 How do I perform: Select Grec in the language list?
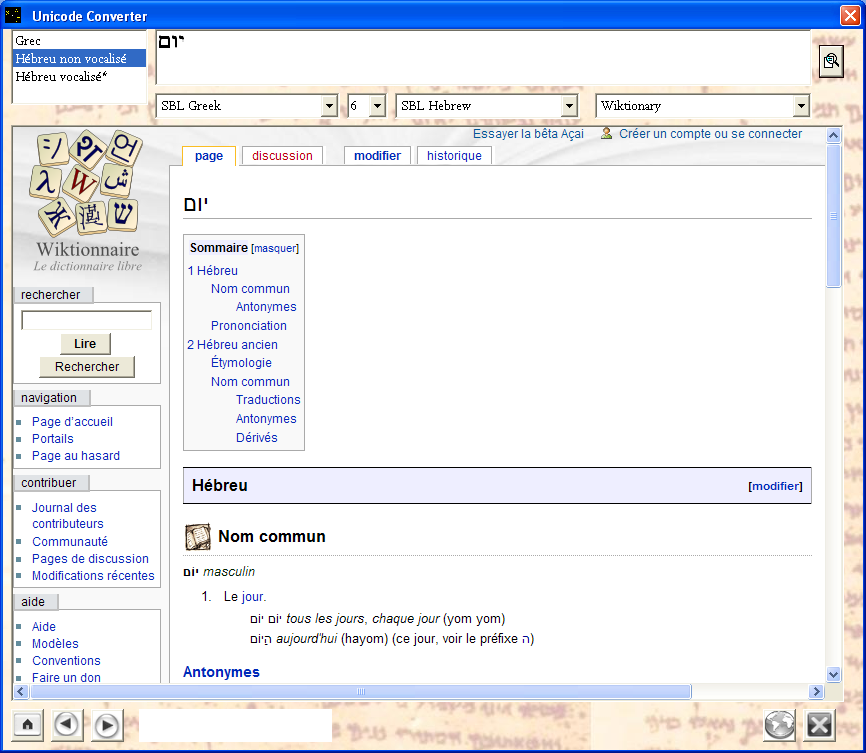coord(80,40)
